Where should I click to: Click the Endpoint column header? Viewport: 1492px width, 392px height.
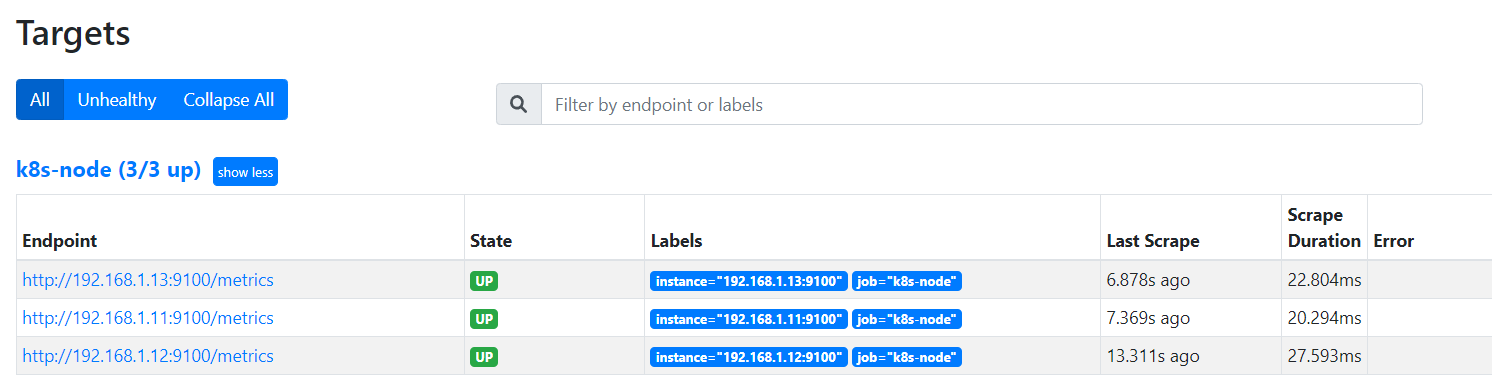point(60,241)
